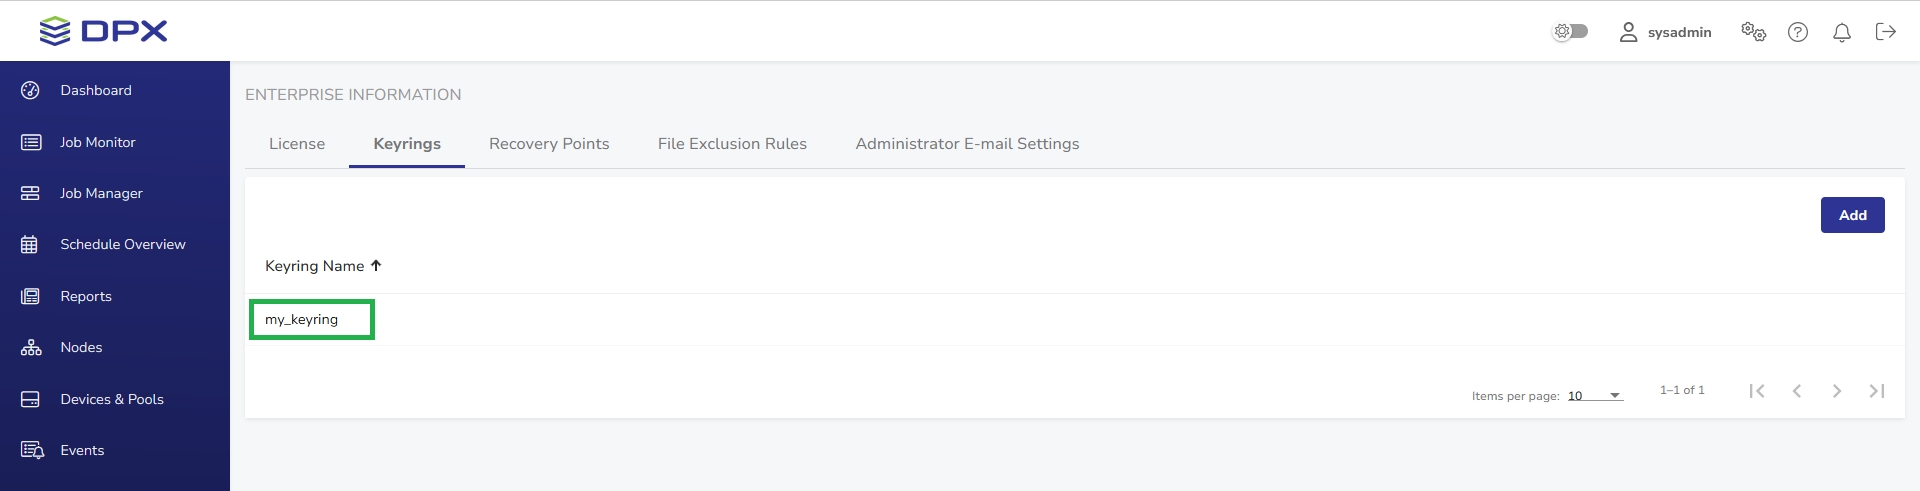The width and height of the screenshot is (1920, 491).
Task: Switch to the License tab
Action: pyautogui.click(x=297, y=144)
